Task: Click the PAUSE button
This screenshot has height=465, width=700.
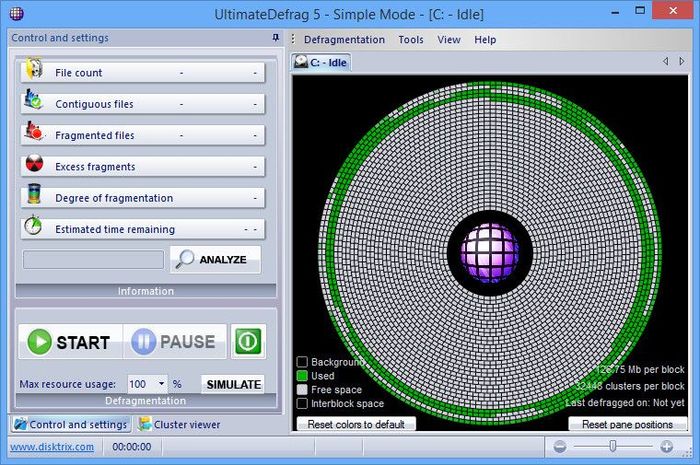Action: tap(175, 342)
